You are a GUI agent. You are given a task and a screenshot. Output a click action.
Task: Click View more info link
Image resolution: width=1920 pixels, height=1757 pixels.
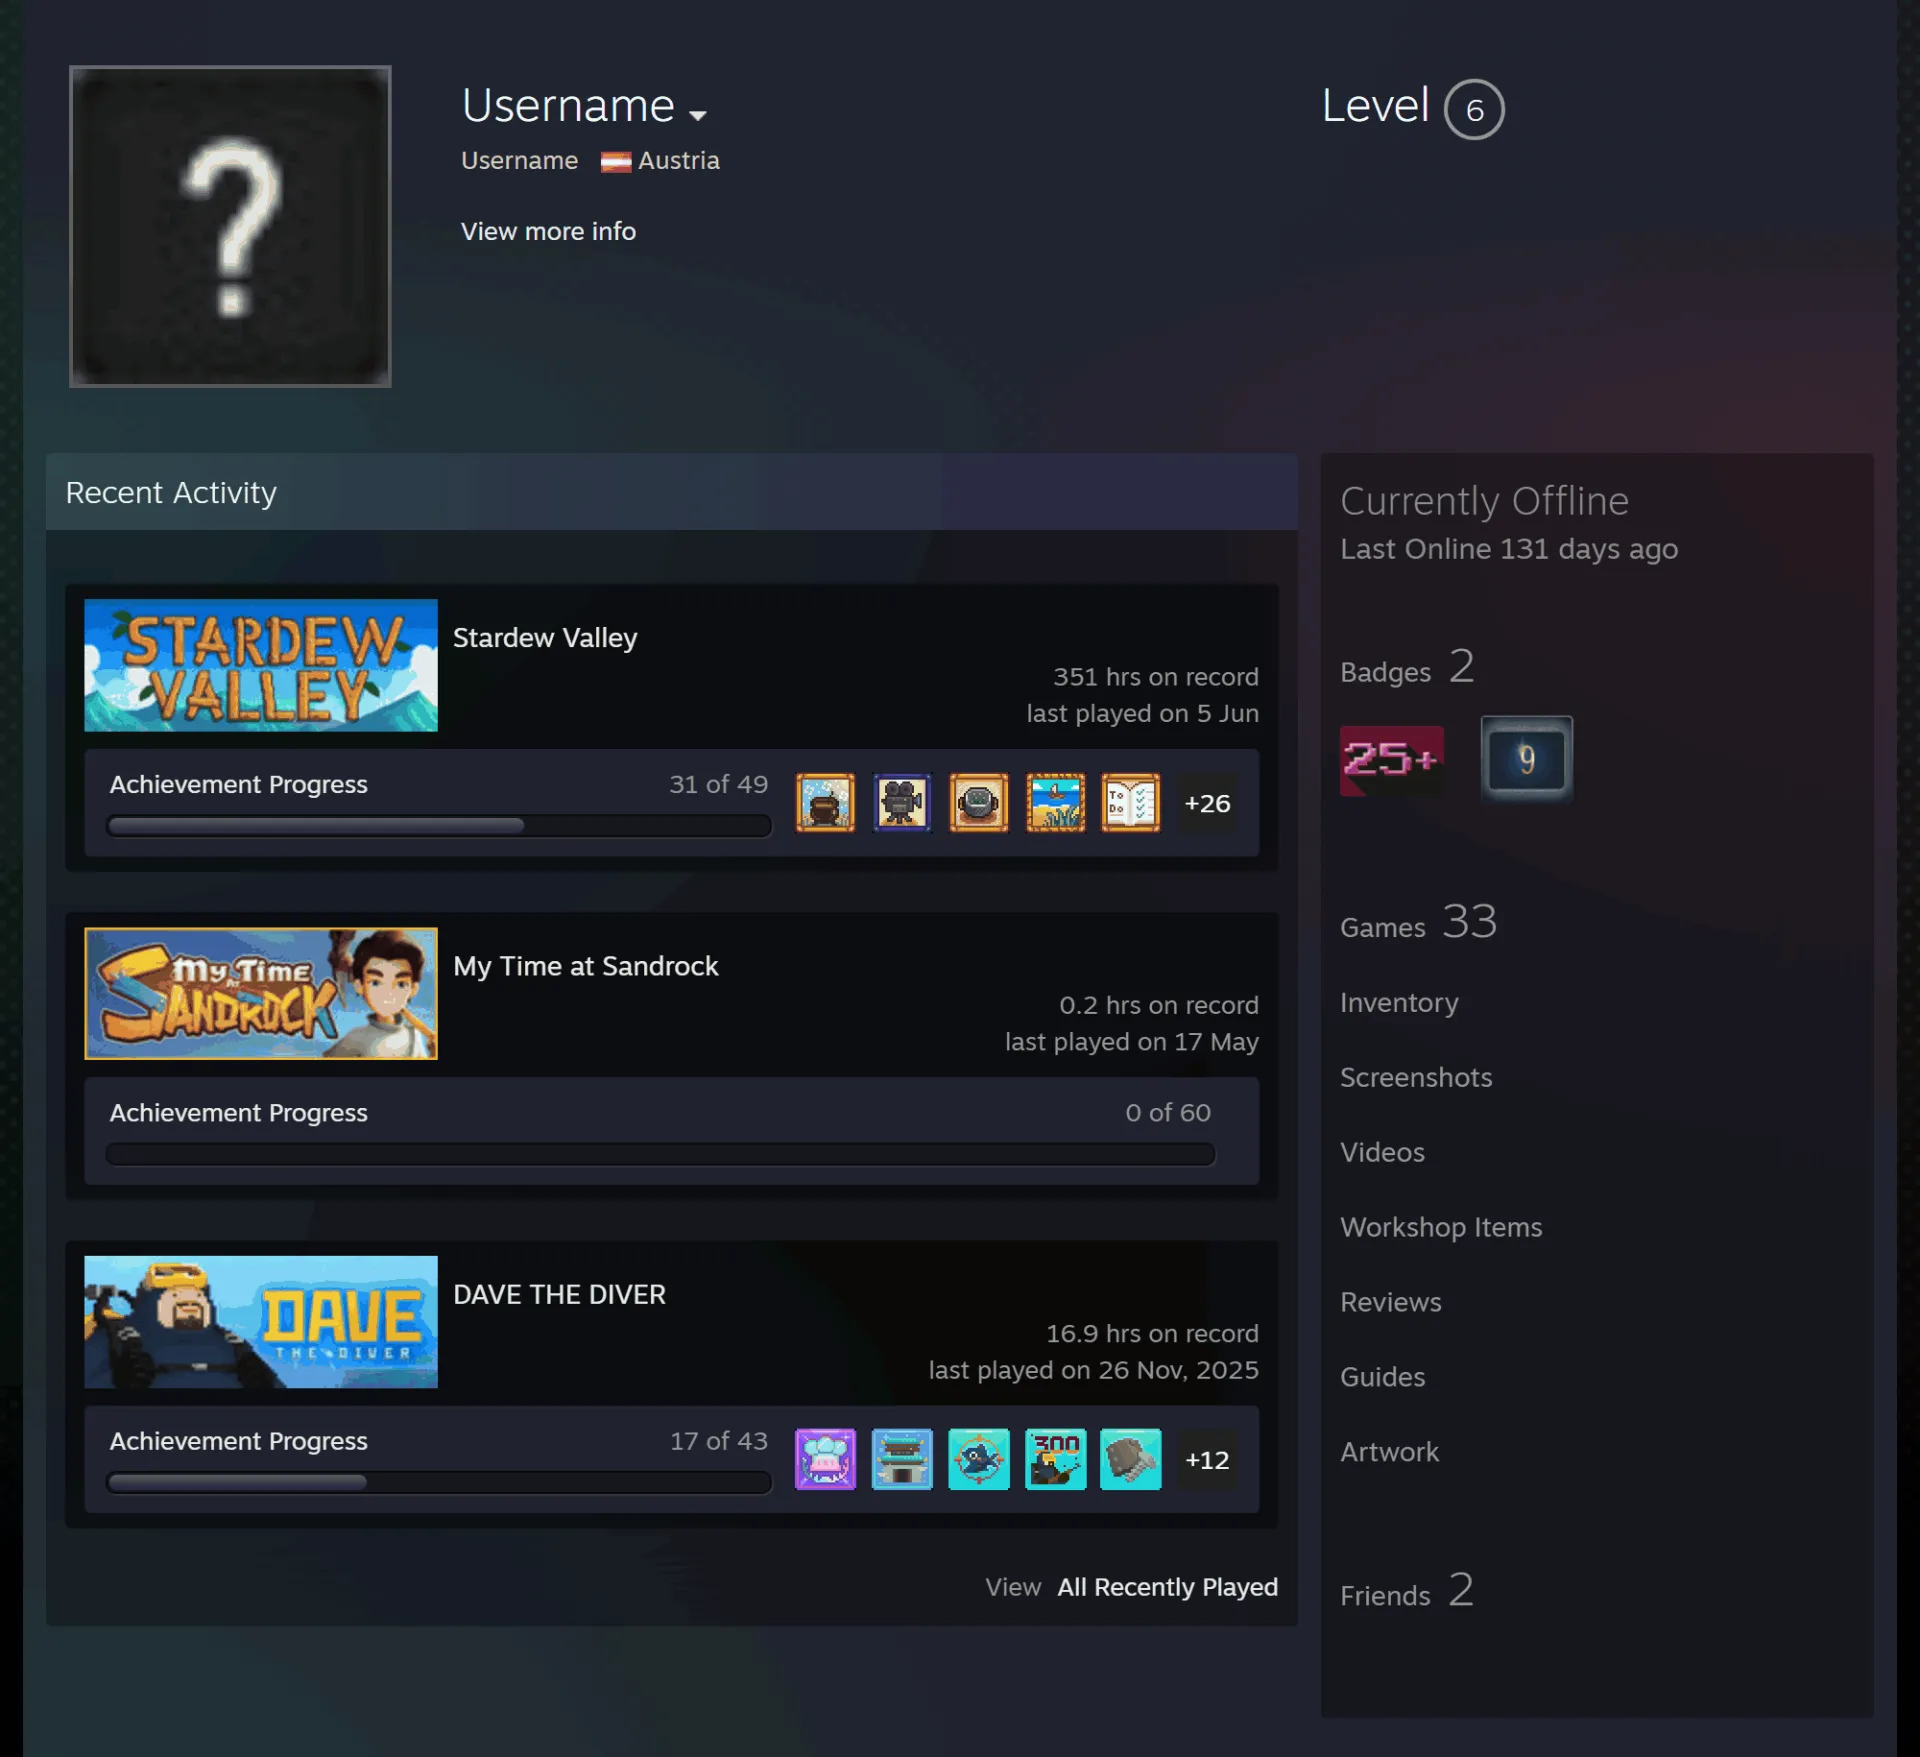[548, 231]
